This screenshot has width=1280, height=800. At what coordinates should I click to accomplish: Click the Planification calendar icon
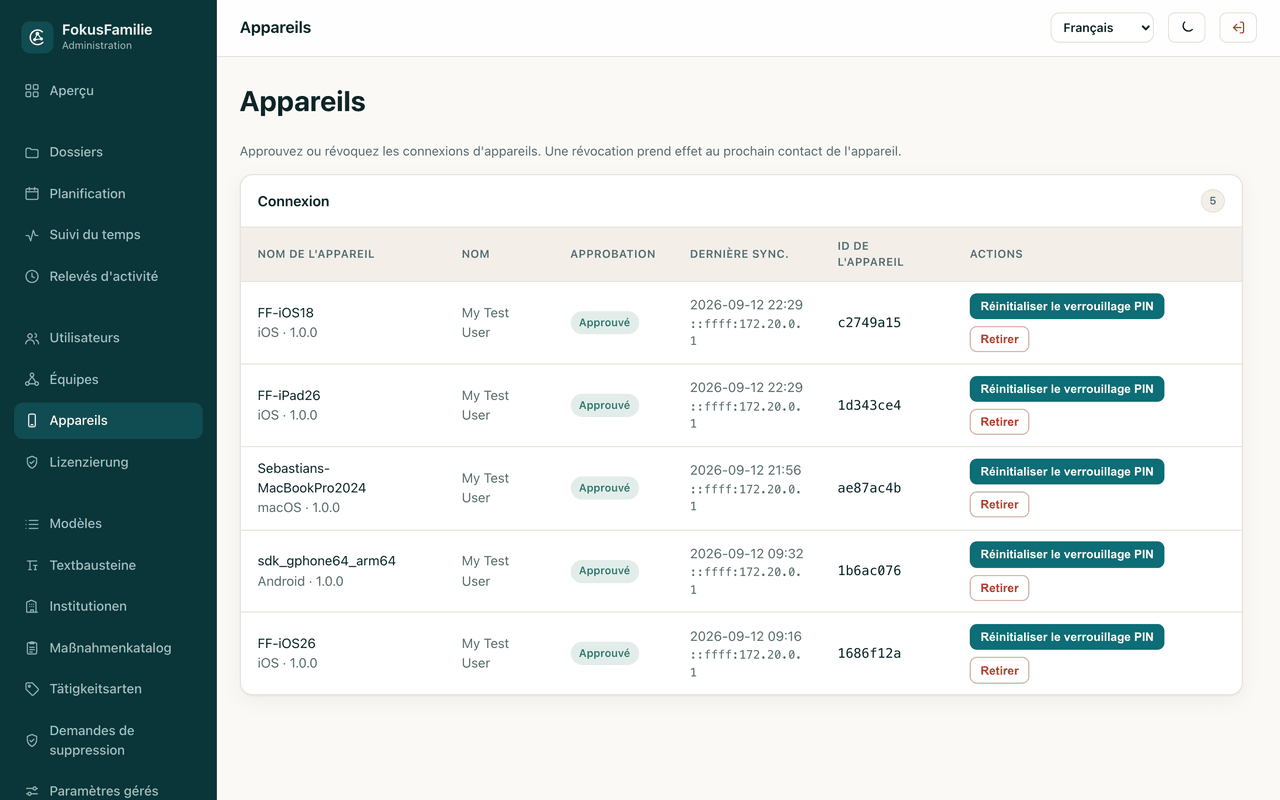pos(32,194)
